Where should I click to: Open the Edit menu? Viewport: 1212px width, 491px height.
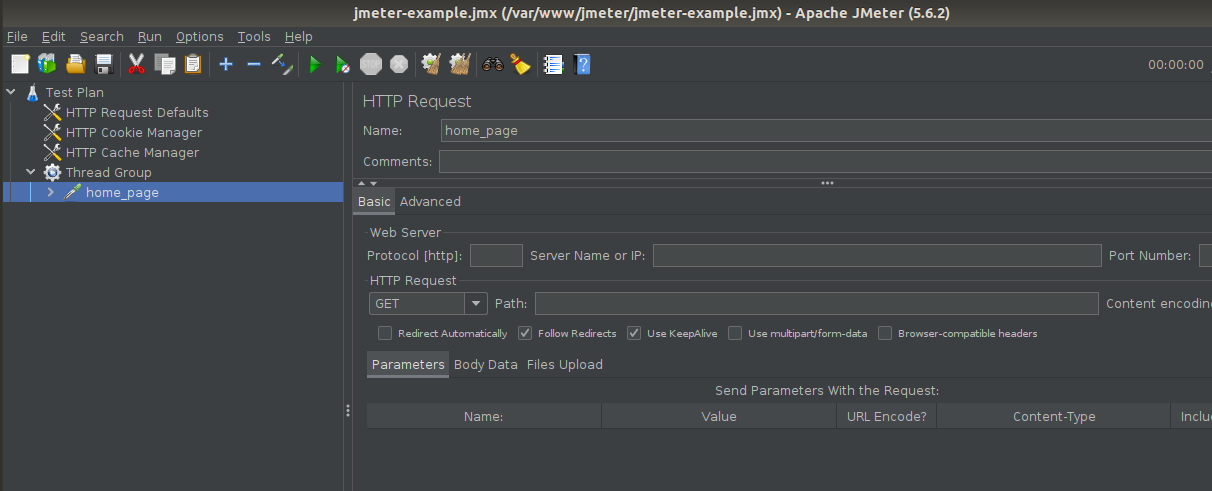click(53, 36)
